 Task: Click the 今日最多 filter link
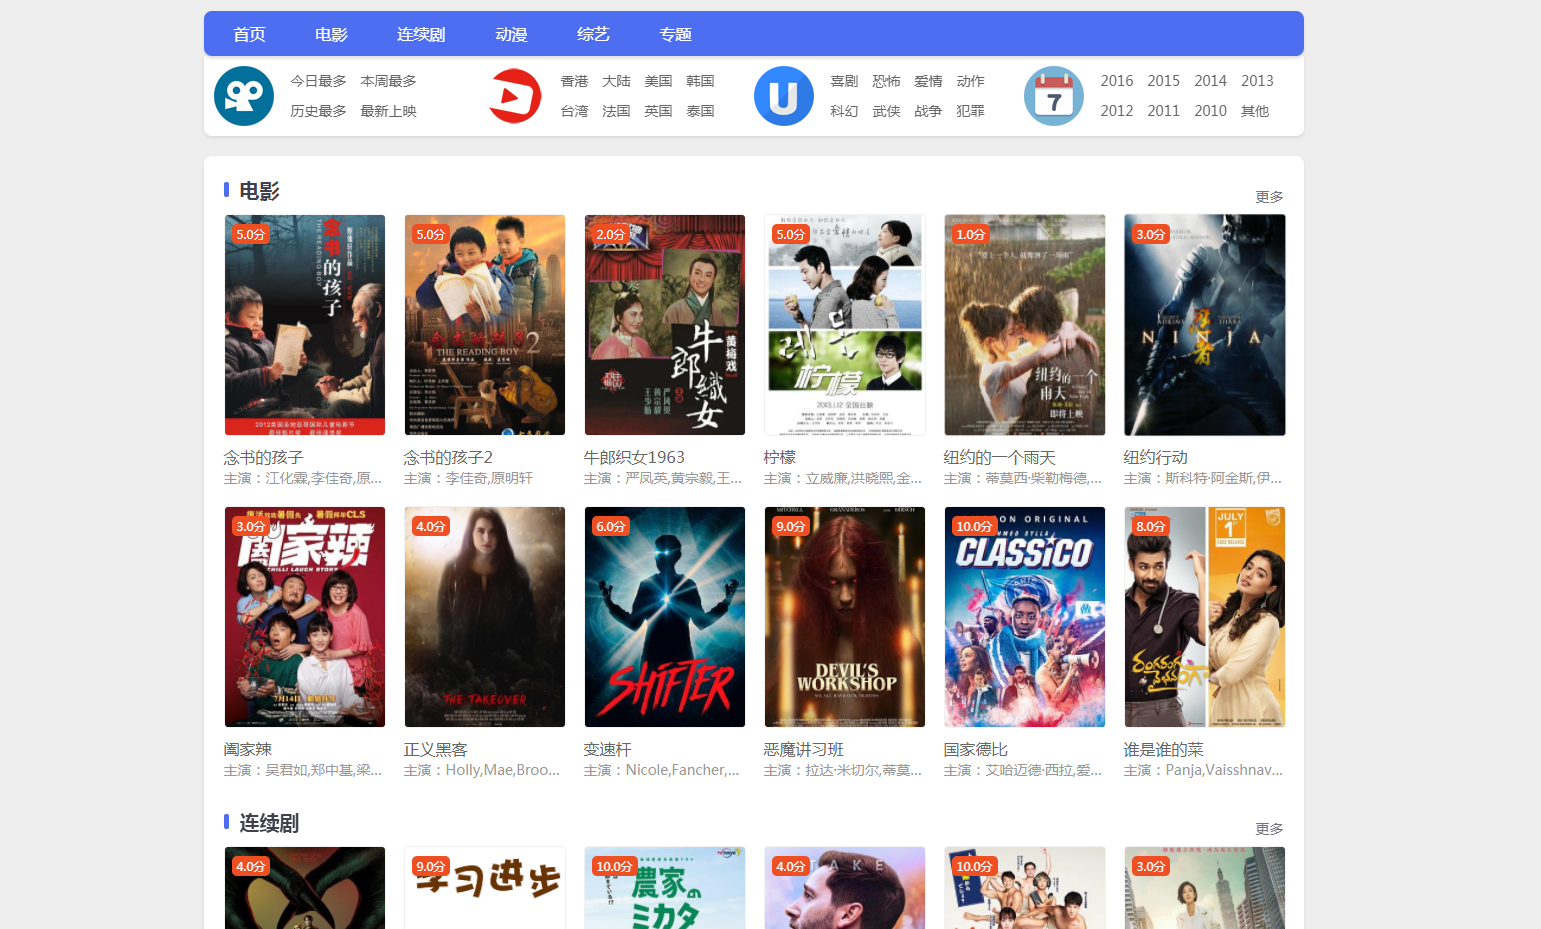tap(318, 81)
